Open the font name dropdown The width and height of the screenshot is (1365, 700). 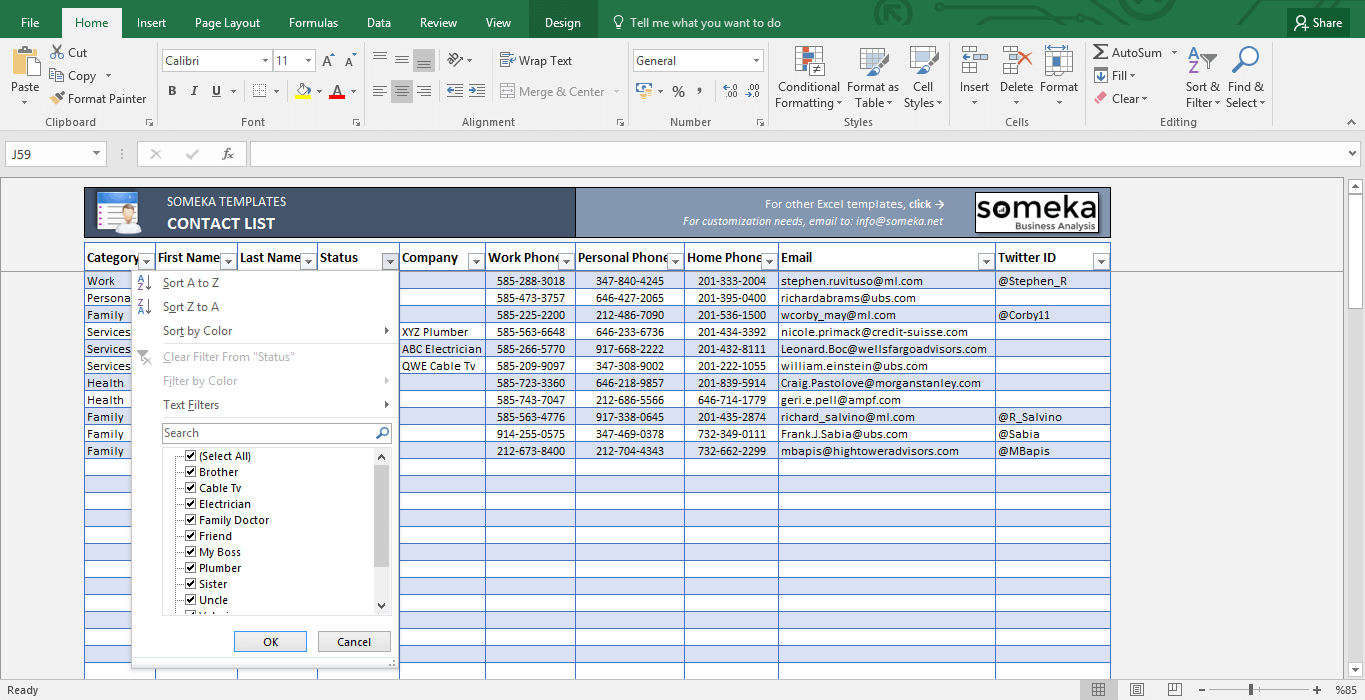pyautogui.click(x=265, y=61)
